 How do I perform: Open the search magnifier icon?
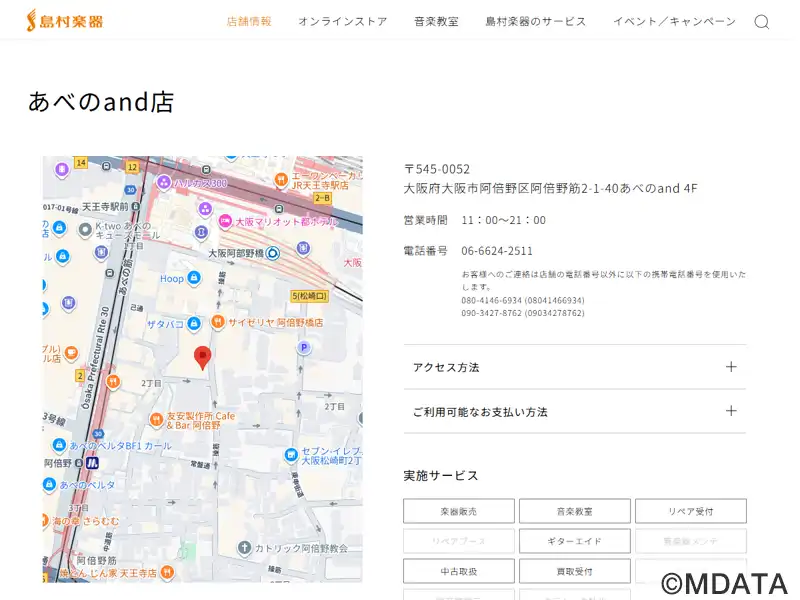point(762,22)
